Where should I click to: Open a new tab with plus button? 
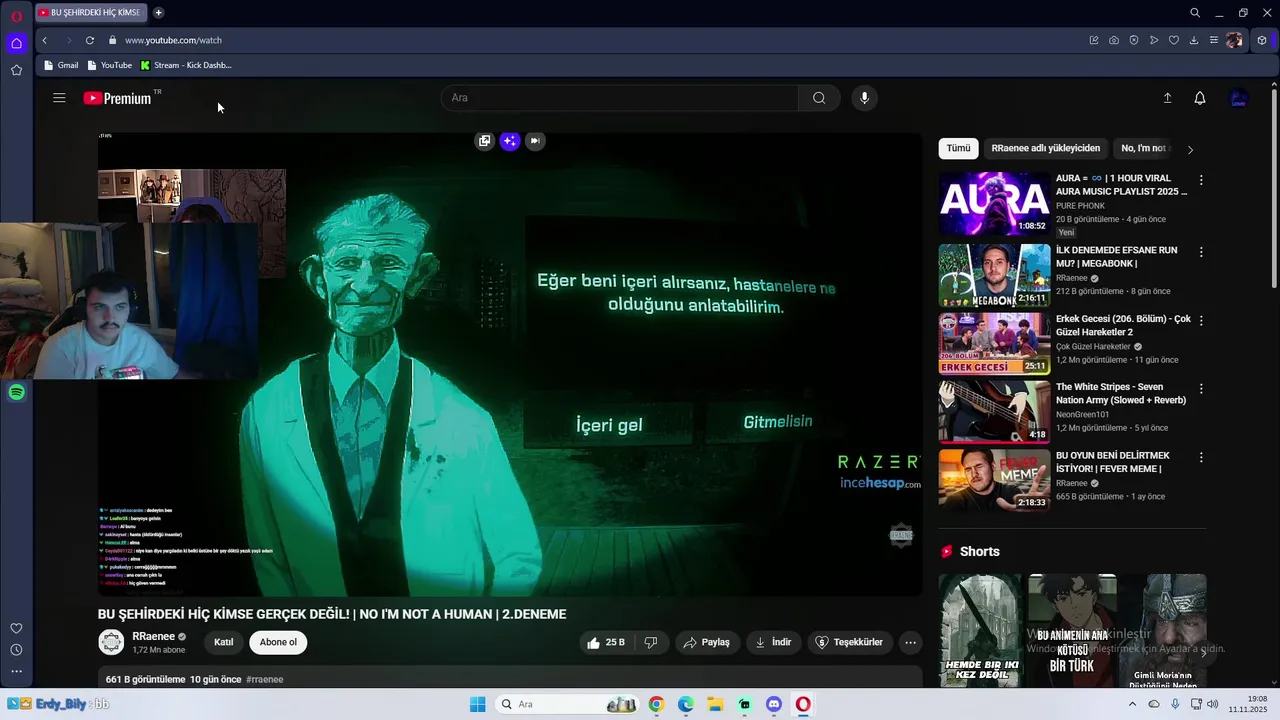[x=158, y=13]
